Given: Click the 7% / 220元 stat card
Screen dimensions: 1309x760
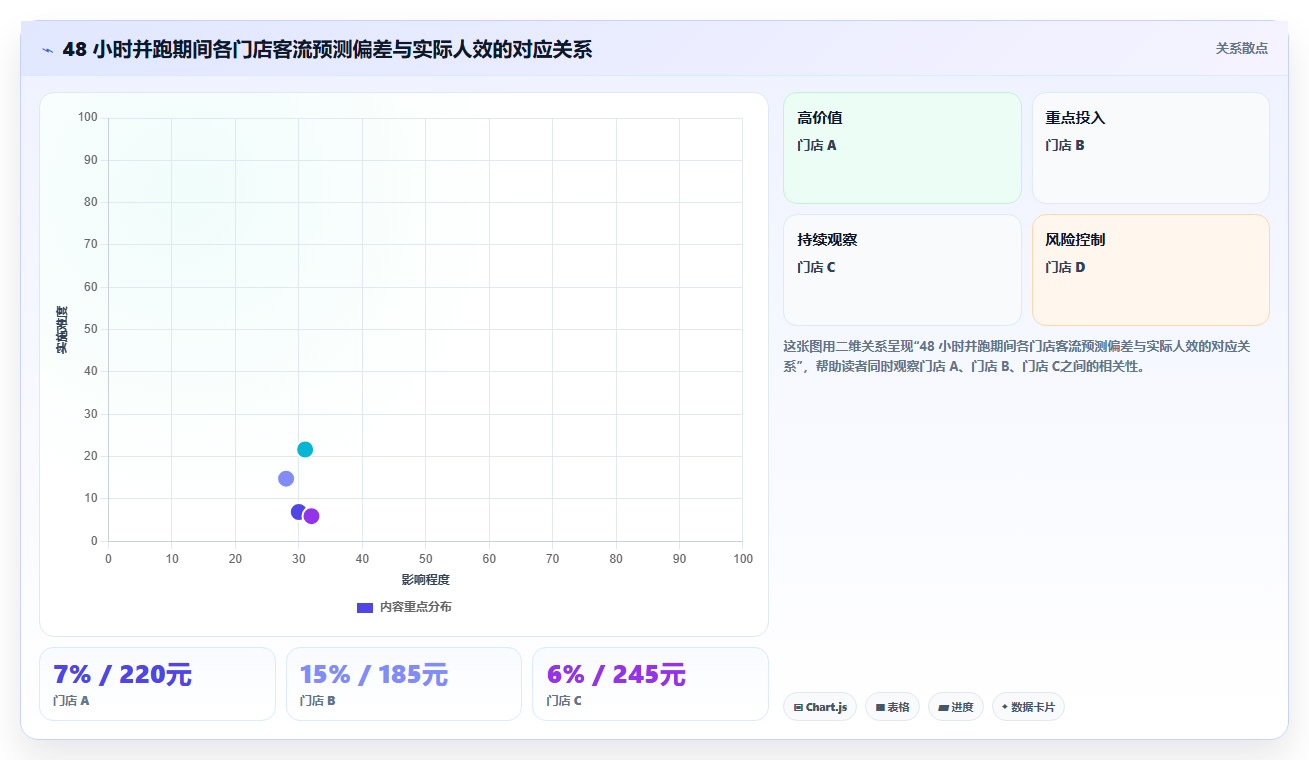Looking at the screenshot, I should click(157, 684).
